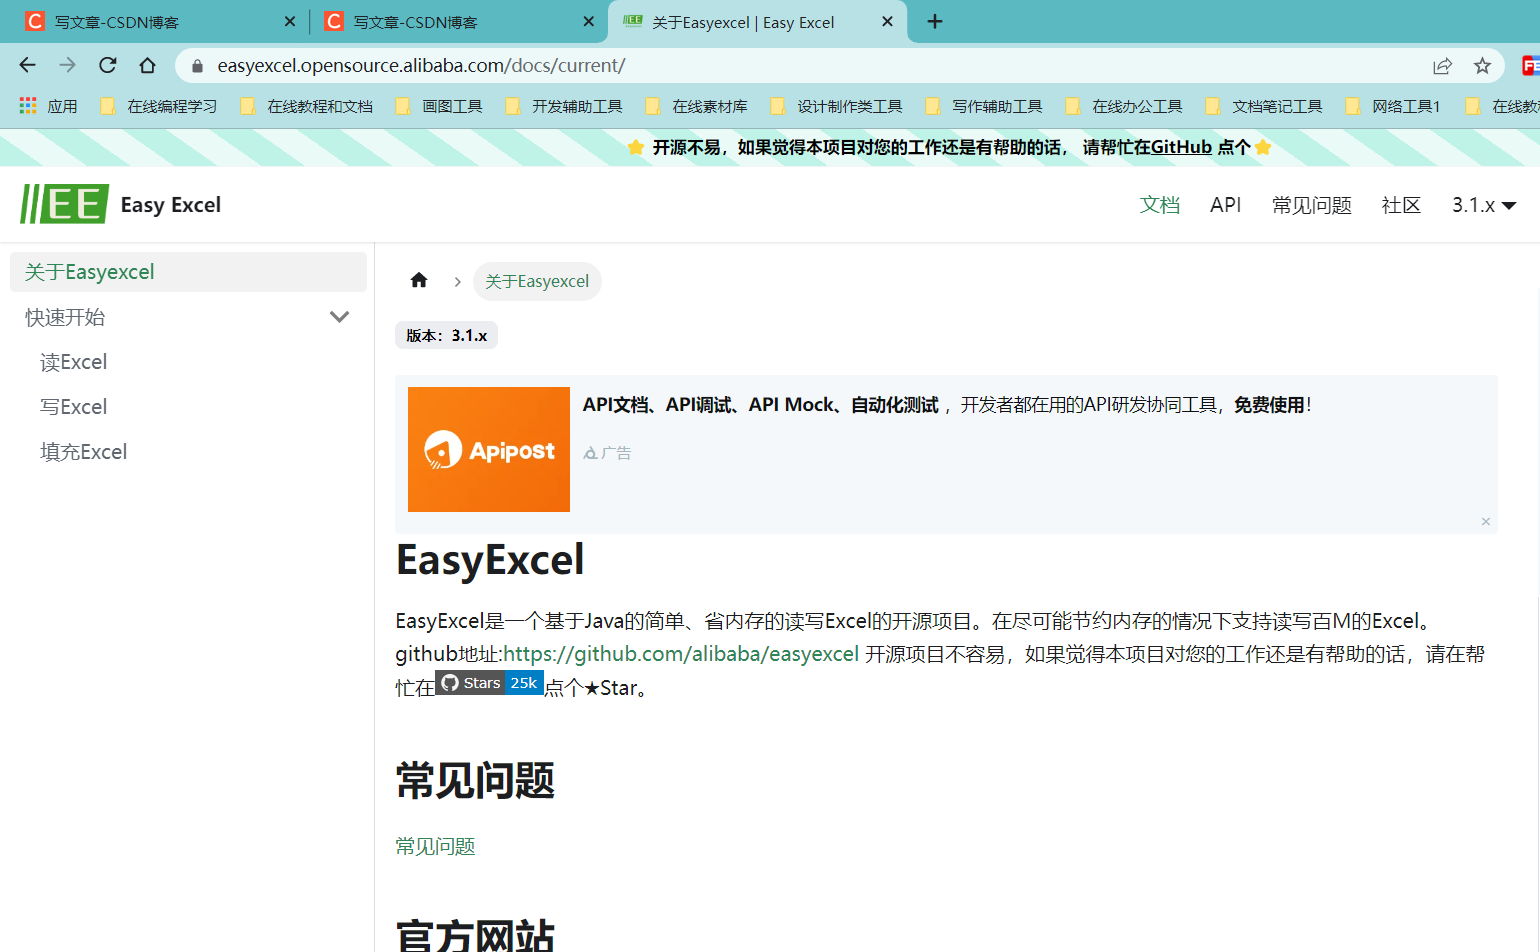Open the 文档 navigation item
The height and width of the screenshot is (952, 1540).
pos(1160,205)
